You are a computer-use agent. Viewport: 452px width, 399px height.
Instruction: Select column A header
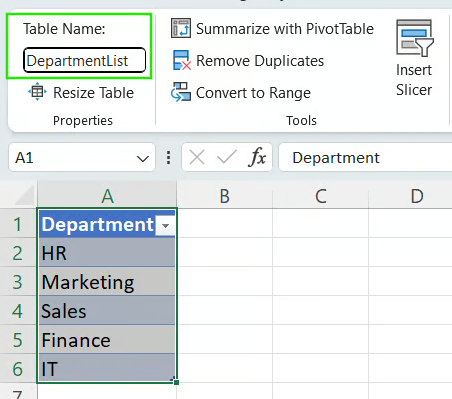(107, 196)
